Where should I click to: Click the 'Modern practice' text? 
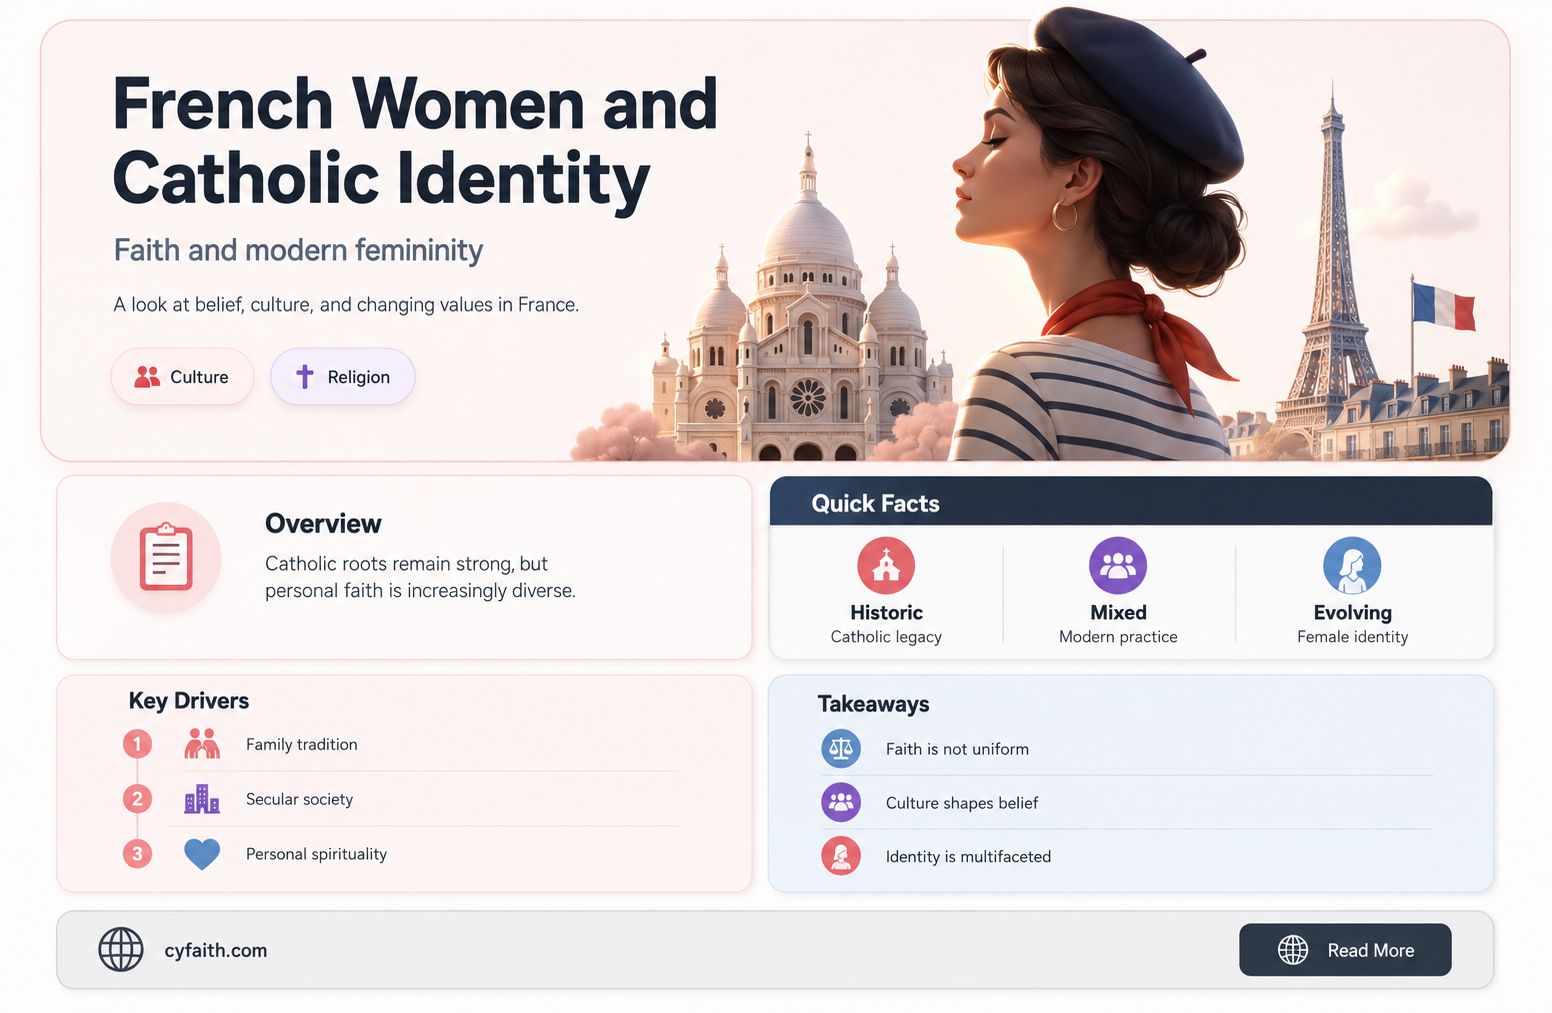[x=1118, y=637]
